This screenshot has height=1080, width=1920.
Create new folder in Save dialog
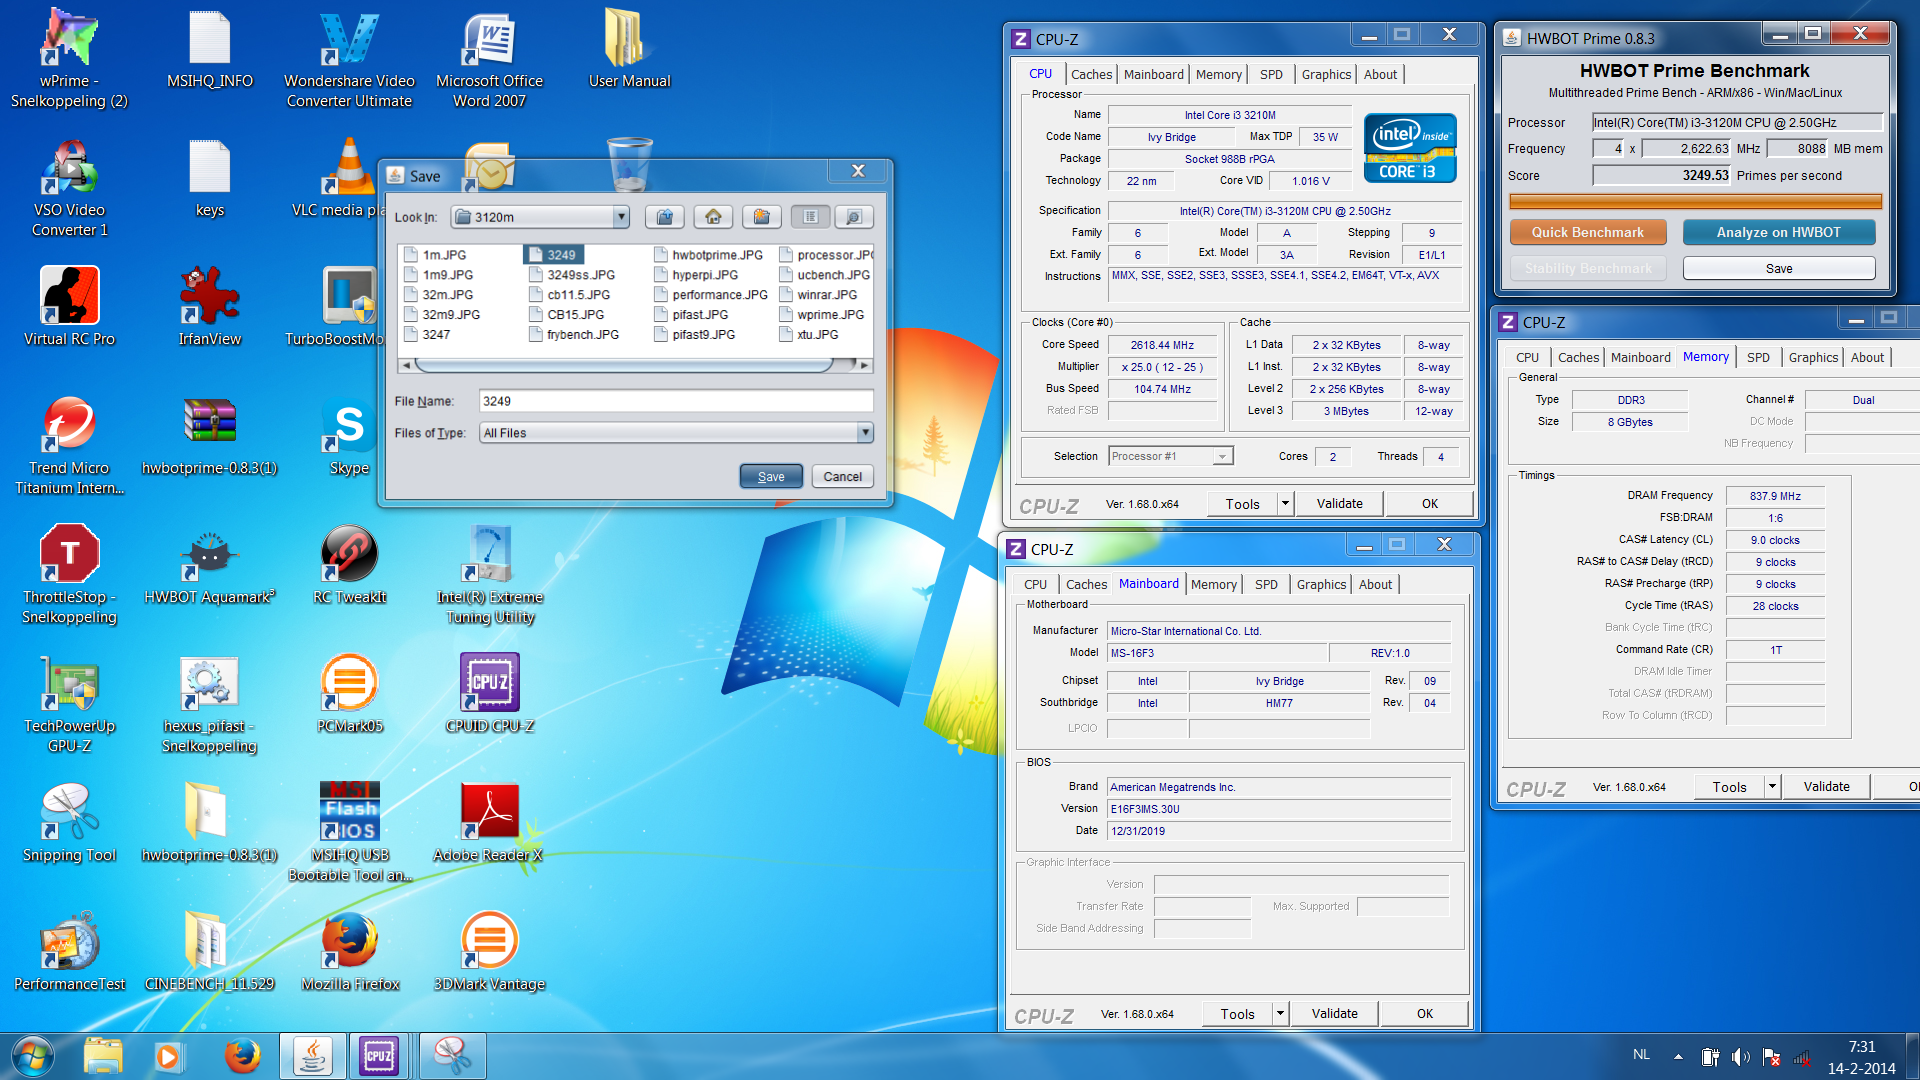coord(761,217)
